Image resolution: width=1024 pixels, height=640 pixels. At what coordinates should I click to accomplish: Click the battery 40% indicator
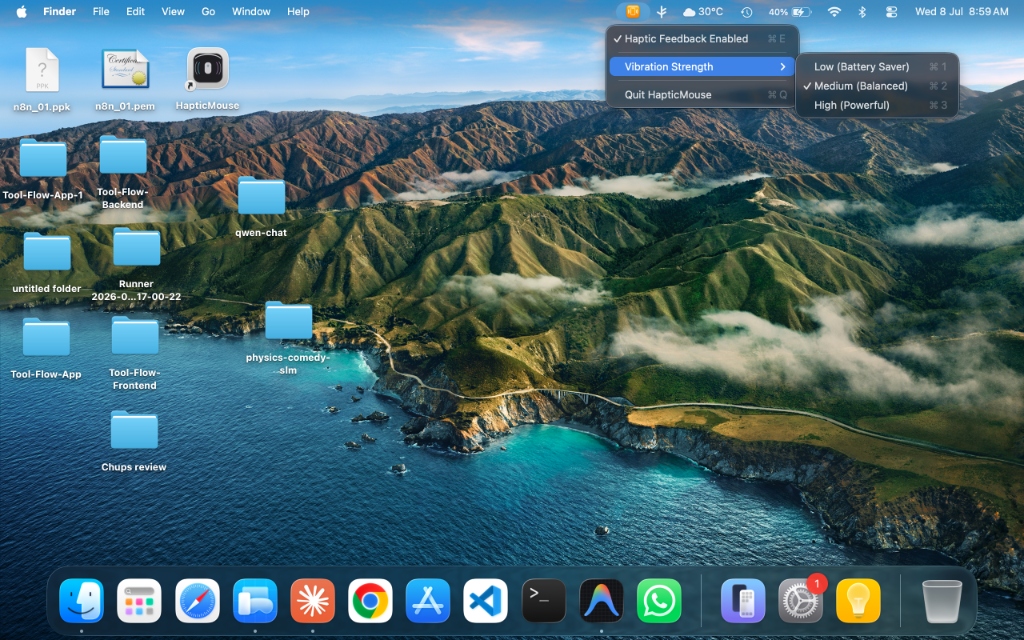point(790,12)
